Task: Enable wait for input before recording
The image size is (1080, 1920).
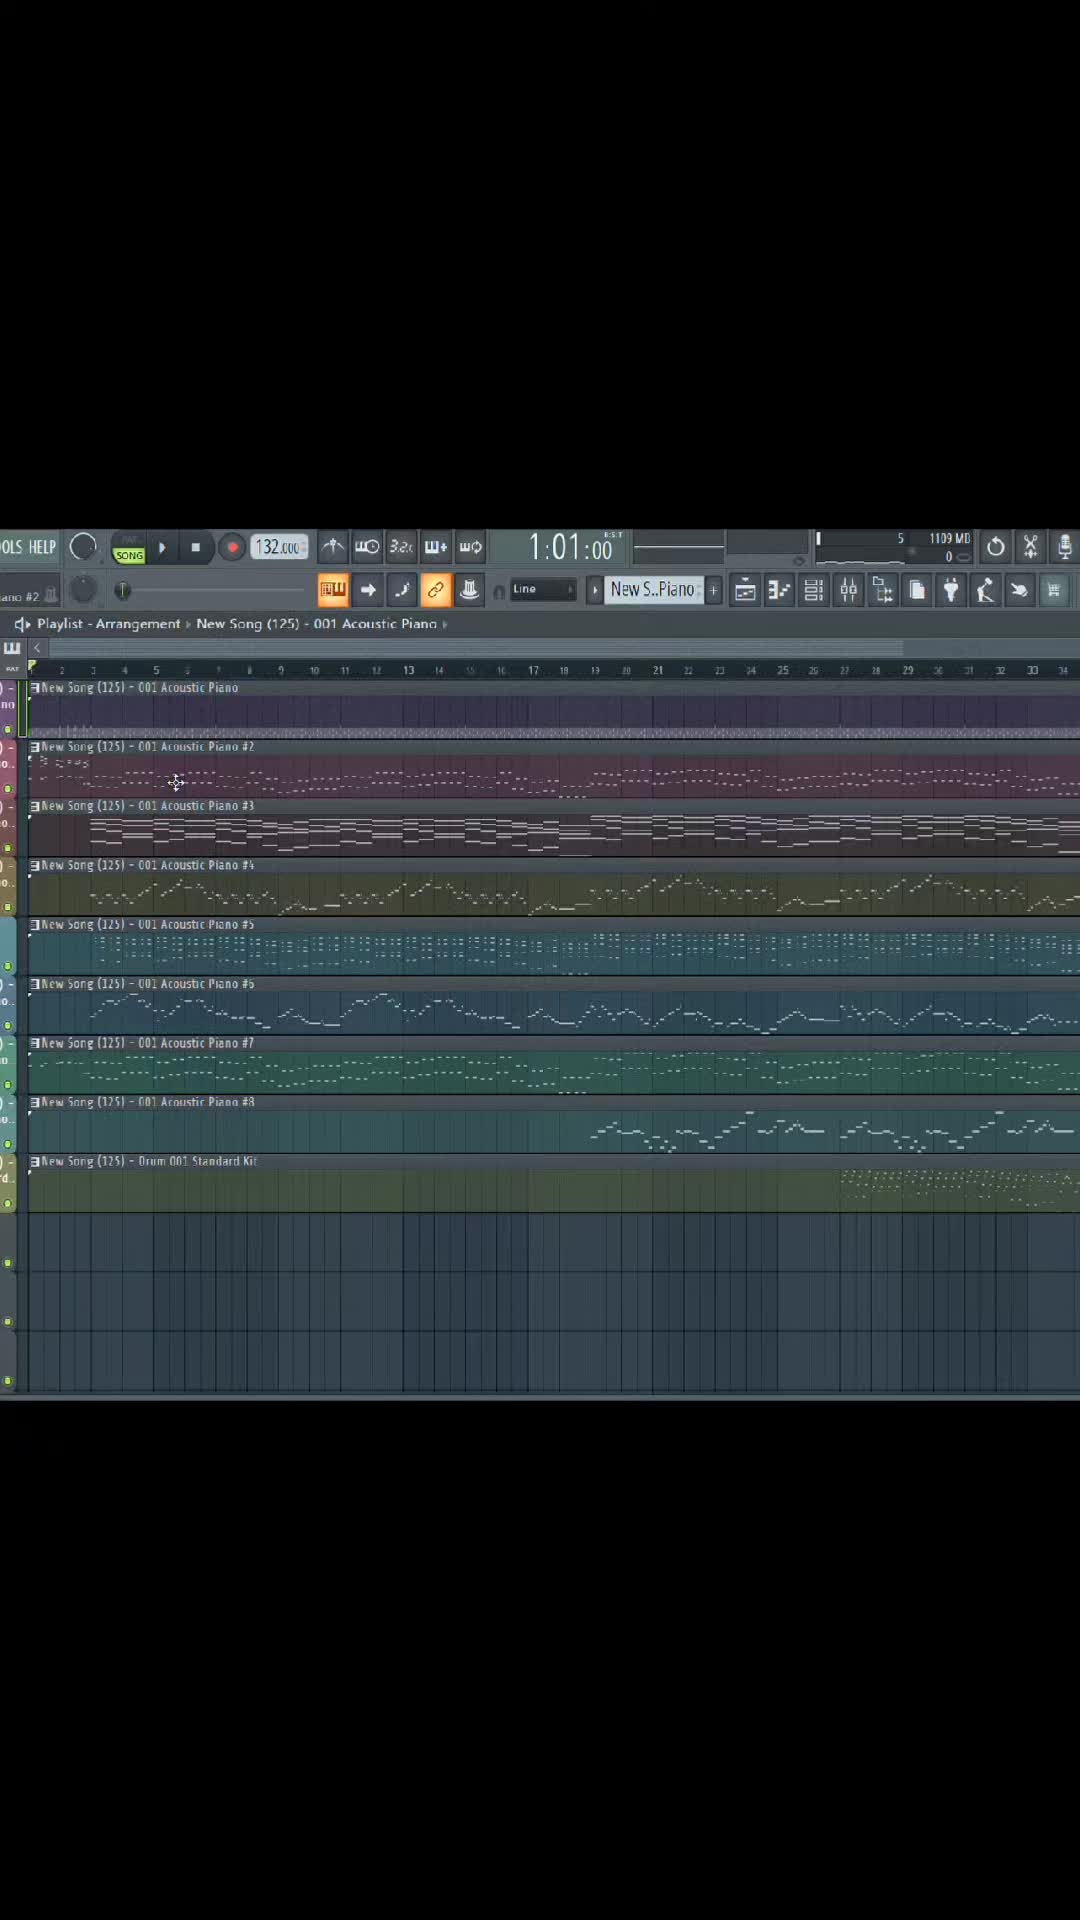Action: click(367, 547)
